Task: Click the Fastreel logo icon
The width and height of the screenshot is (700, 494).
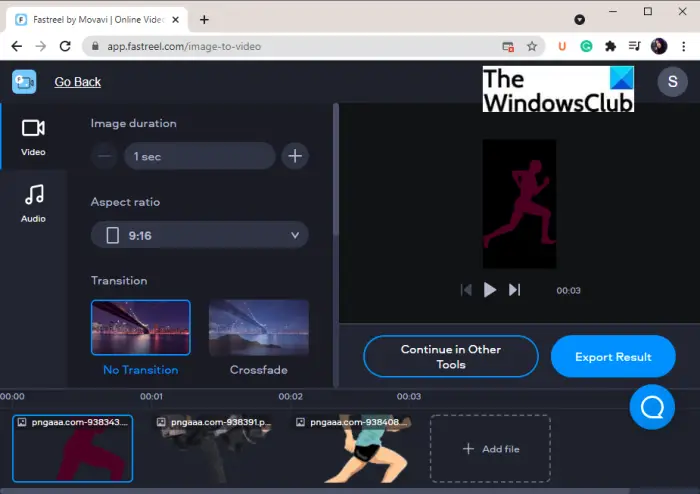Action: (x=24, y=82)
